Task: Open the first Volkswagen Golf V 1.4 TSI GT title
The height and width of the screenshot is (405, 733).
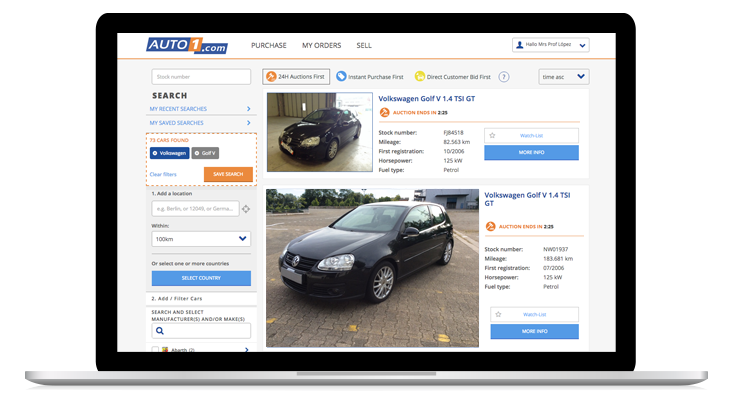Action: click(426, 99)
